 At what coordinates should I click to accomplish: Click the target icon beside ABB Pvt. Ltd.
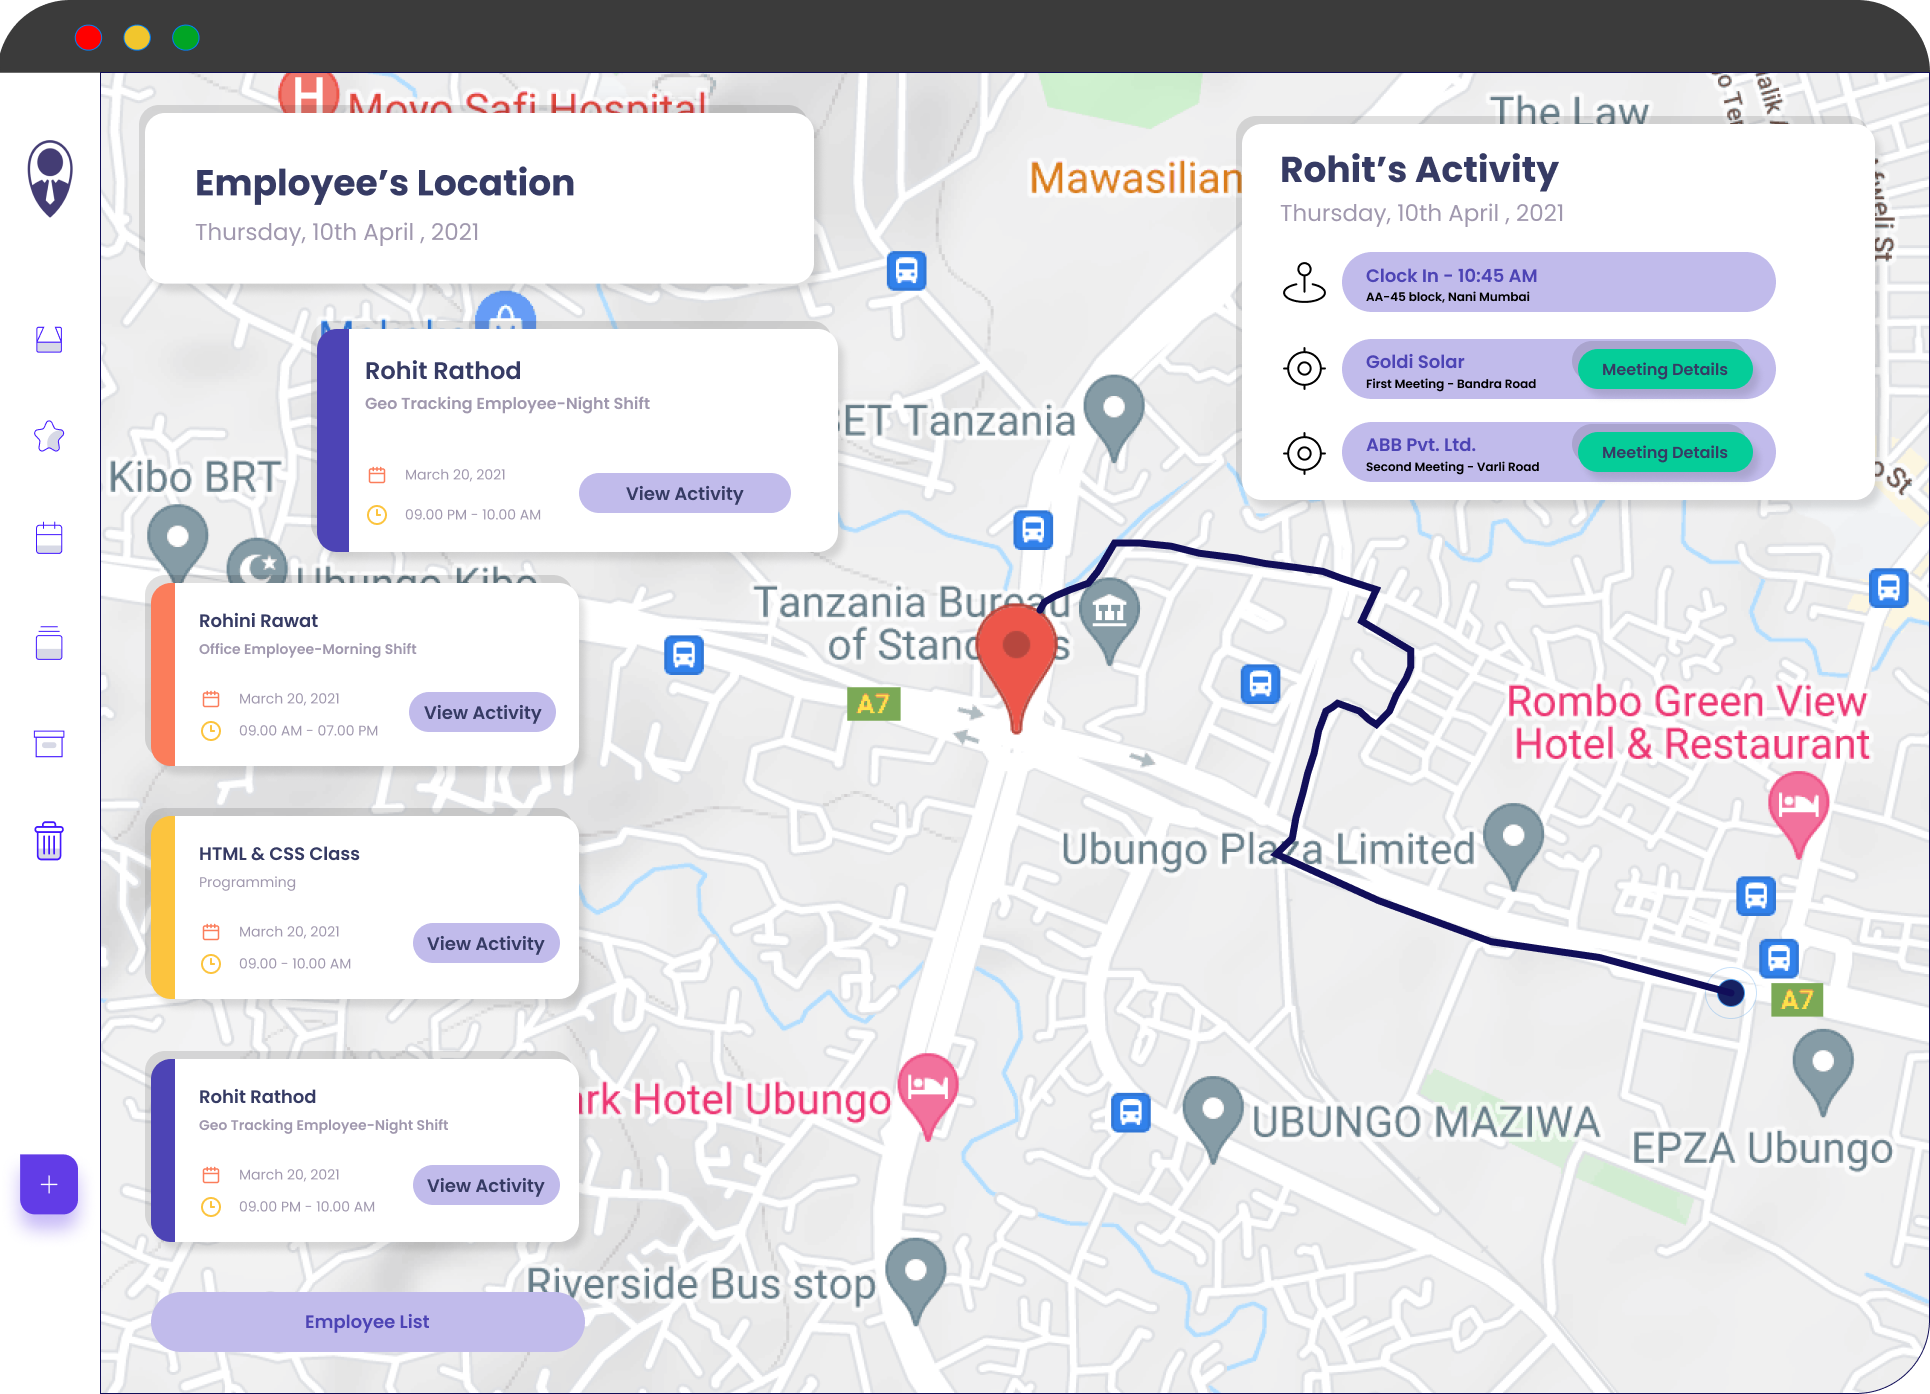coord(1305,453)
